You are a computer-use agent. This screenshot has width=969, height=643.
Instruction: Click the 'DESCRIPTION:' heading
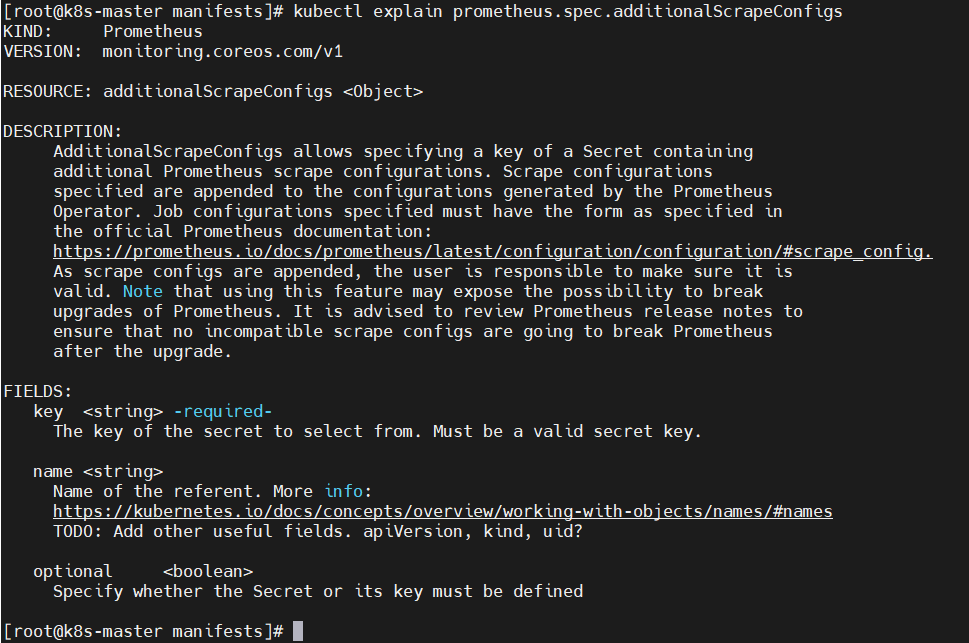click(62, 132)
